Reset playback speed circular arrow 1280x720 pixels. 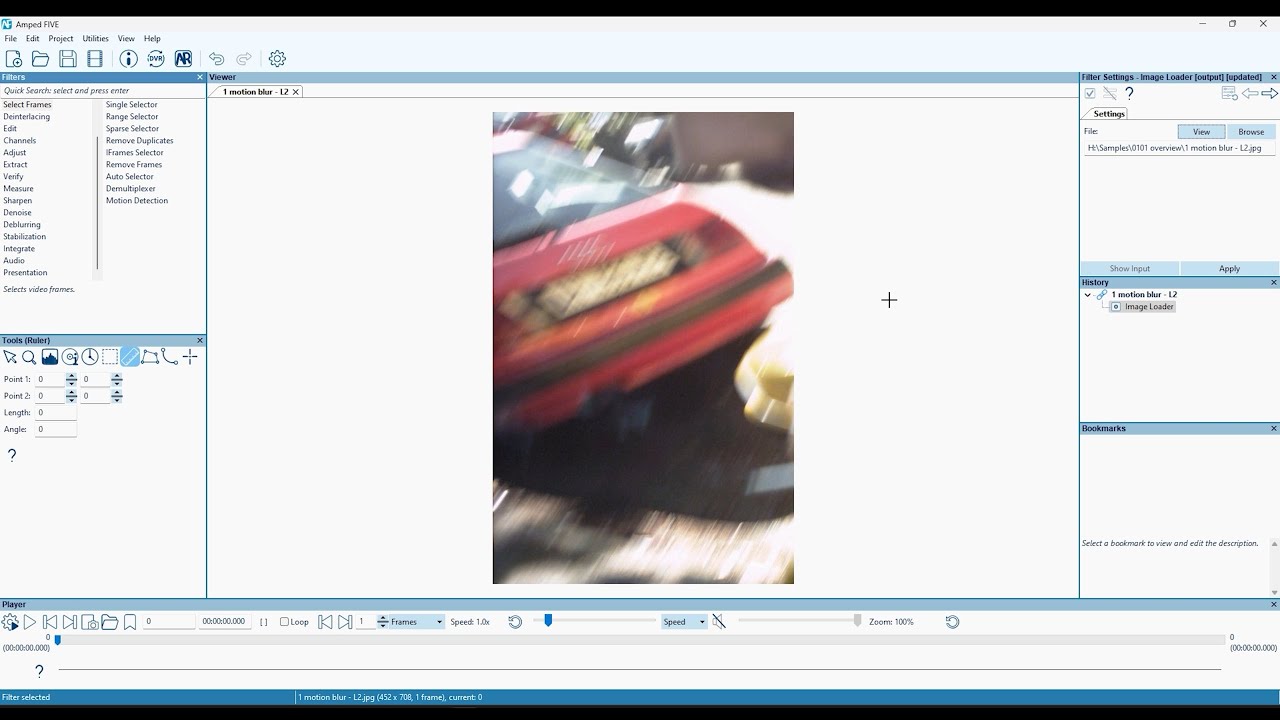pos(515,622)
